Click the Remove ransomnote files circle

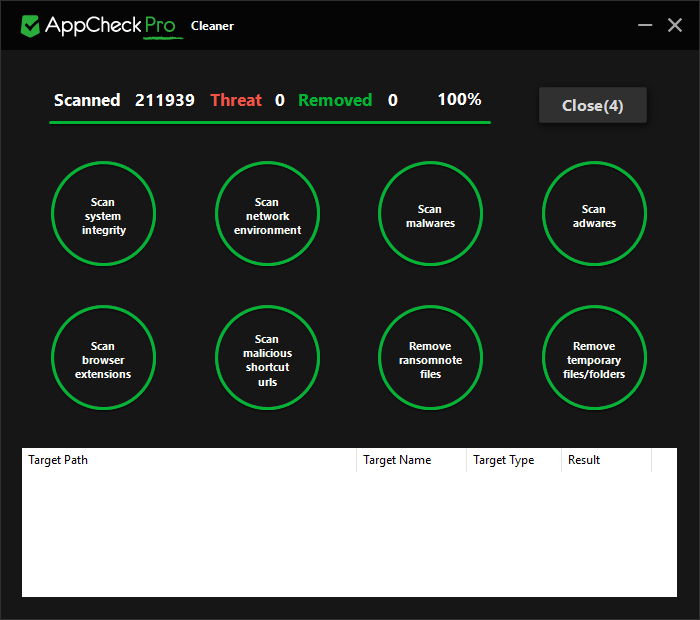tap(430, 359)
